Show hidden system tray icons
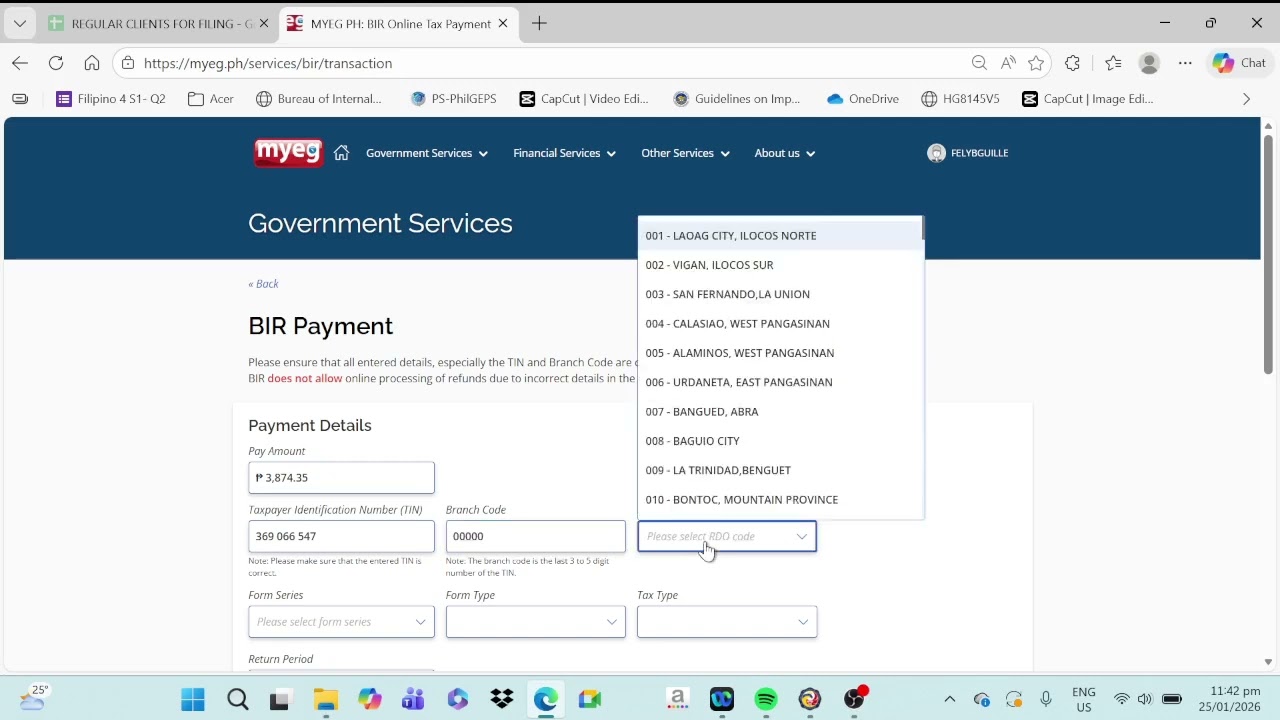 click(x=949, y=699)
